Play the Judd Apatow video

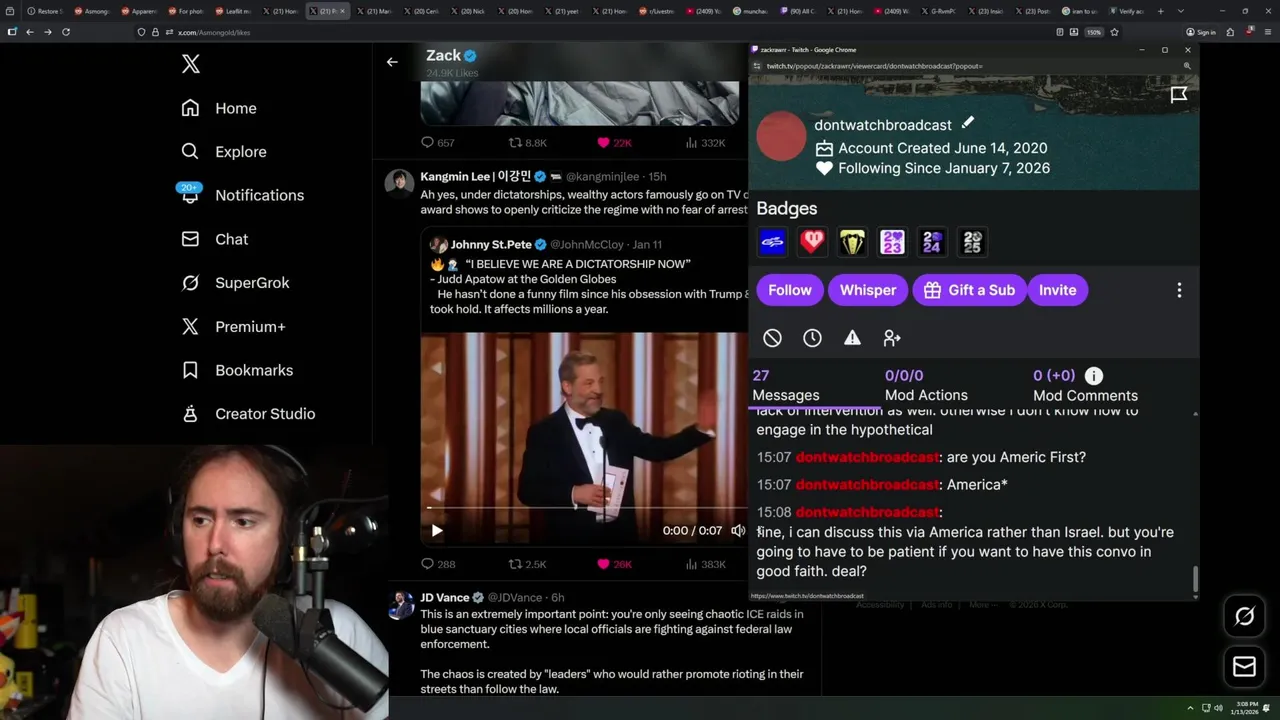[x=437, y=530]
